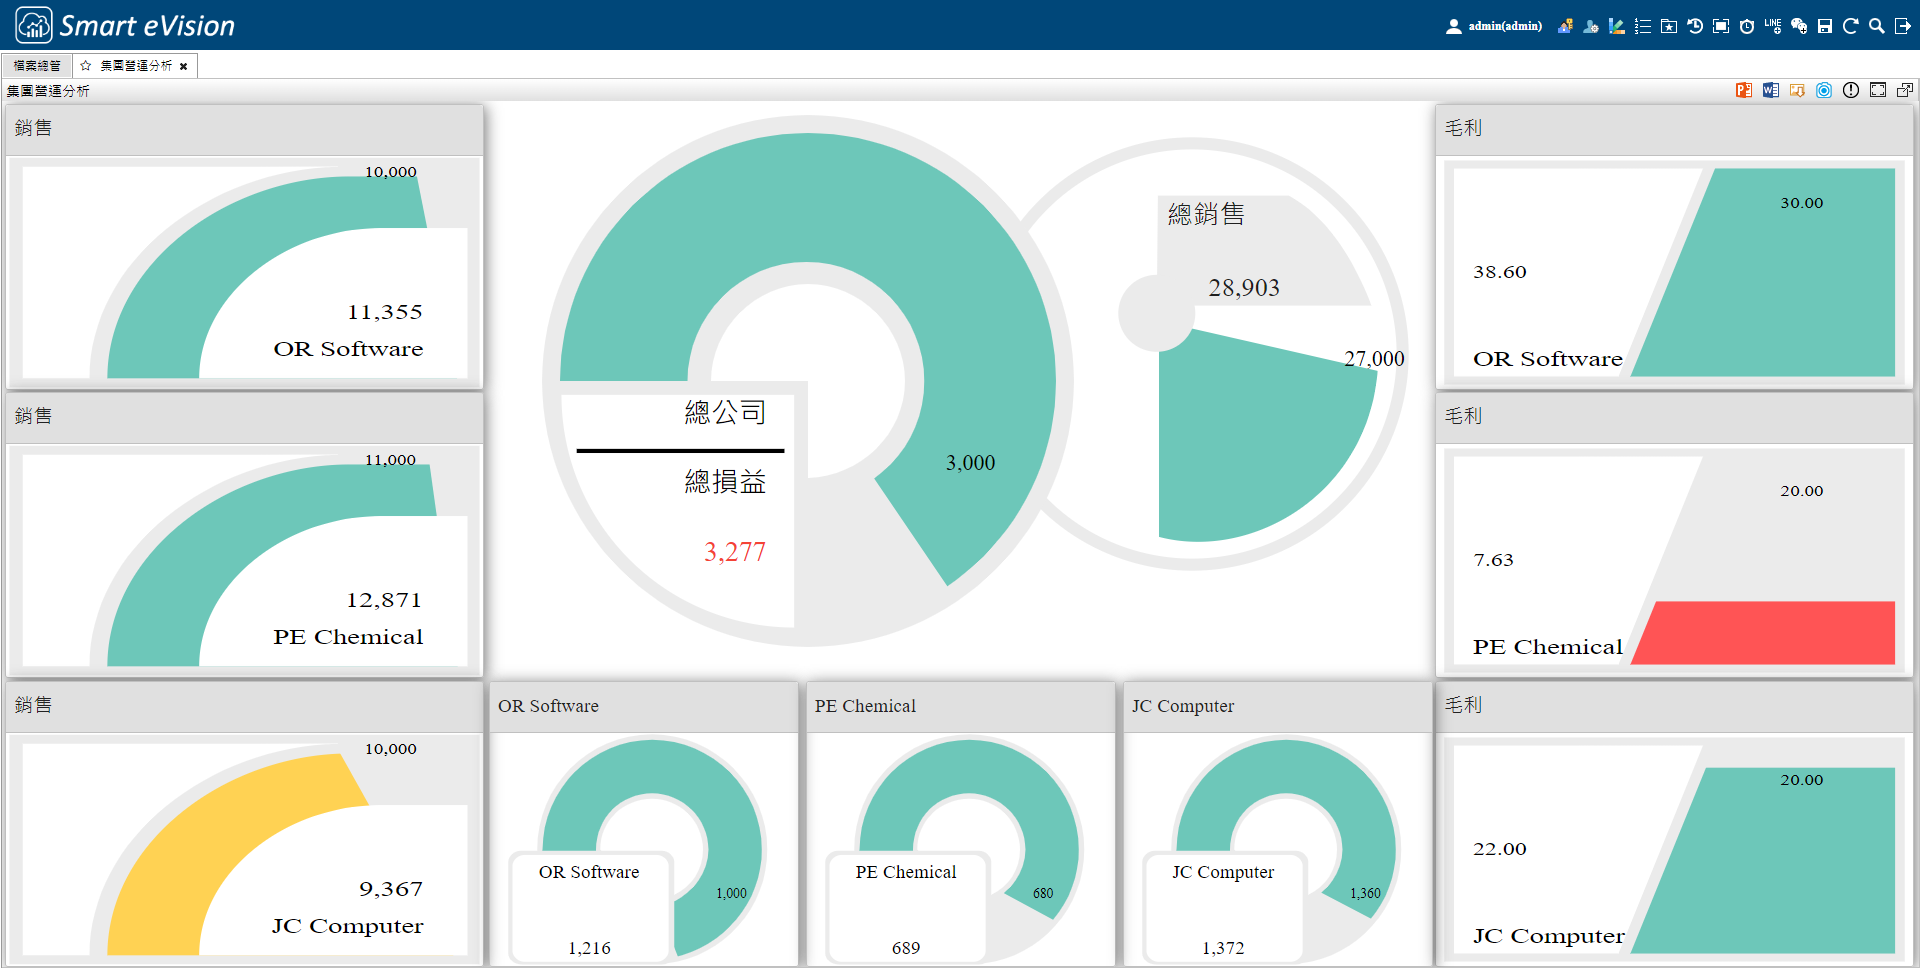Screen dimensions: 1920x969
Task: Click the 1,216 value under OR Software
Action: point(589,948)
